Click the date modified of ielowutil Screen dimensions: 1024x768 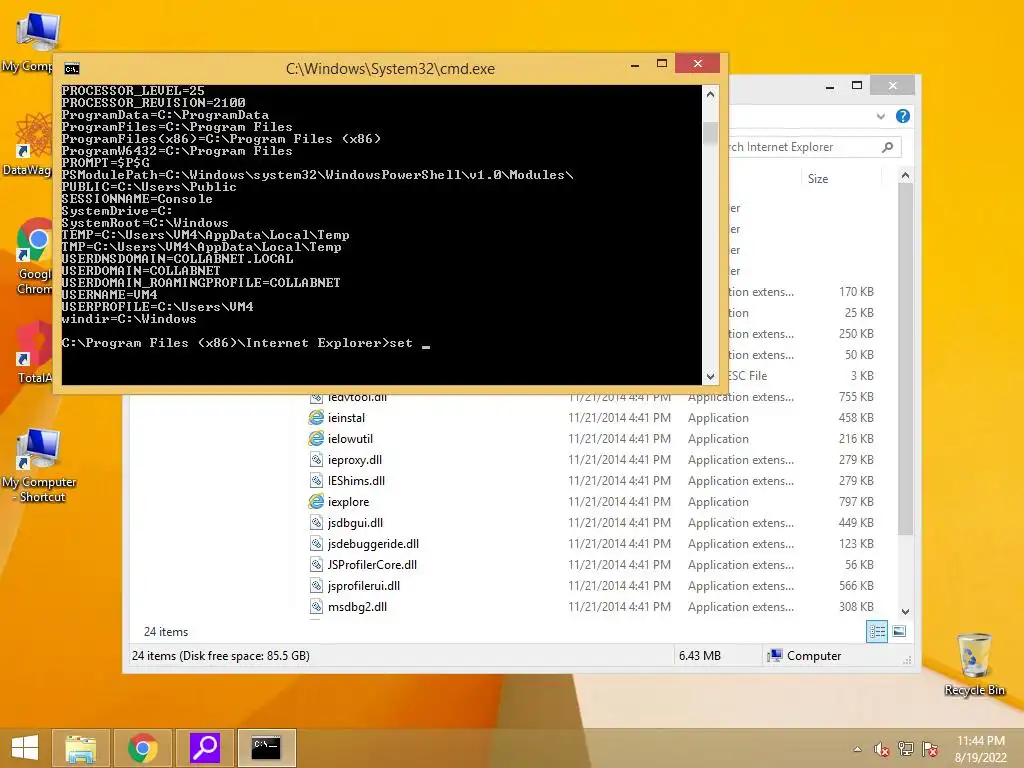(x=619, y=439)
